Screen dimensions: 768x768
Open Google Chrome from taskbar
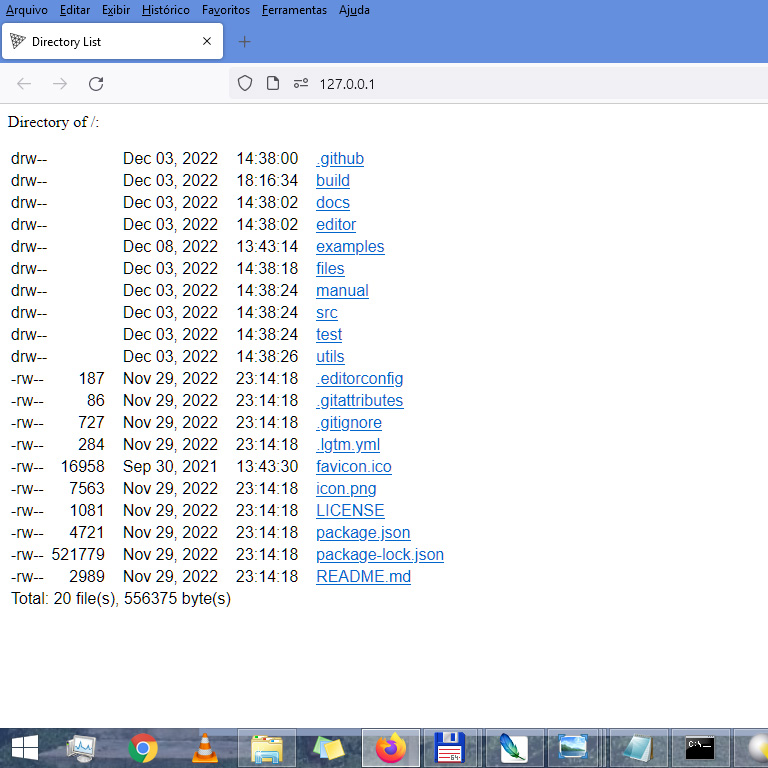[x=143, y=748]
